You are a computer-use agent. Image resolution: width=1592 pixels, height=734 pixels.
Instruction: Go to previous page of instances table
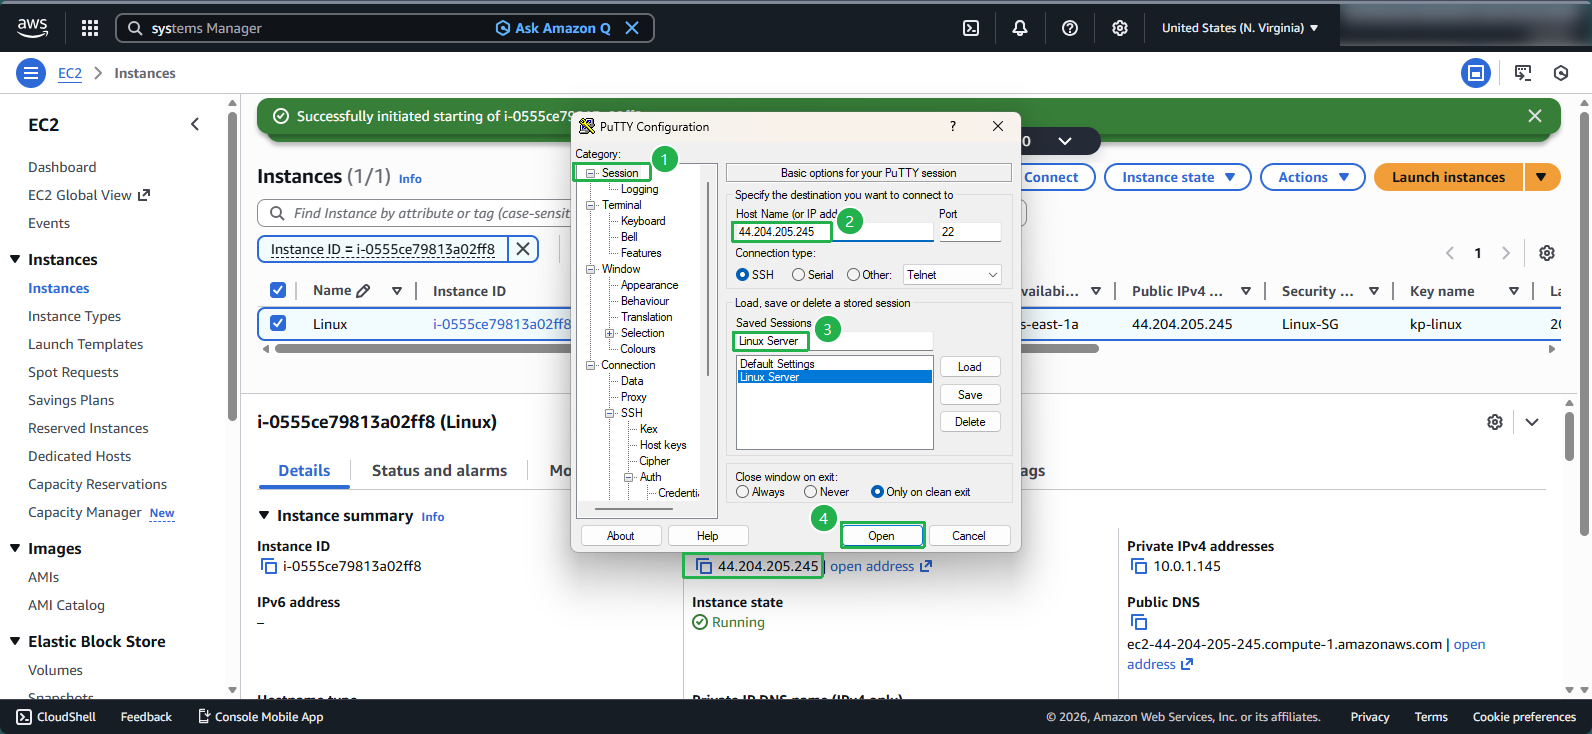tap(1450, 253)
